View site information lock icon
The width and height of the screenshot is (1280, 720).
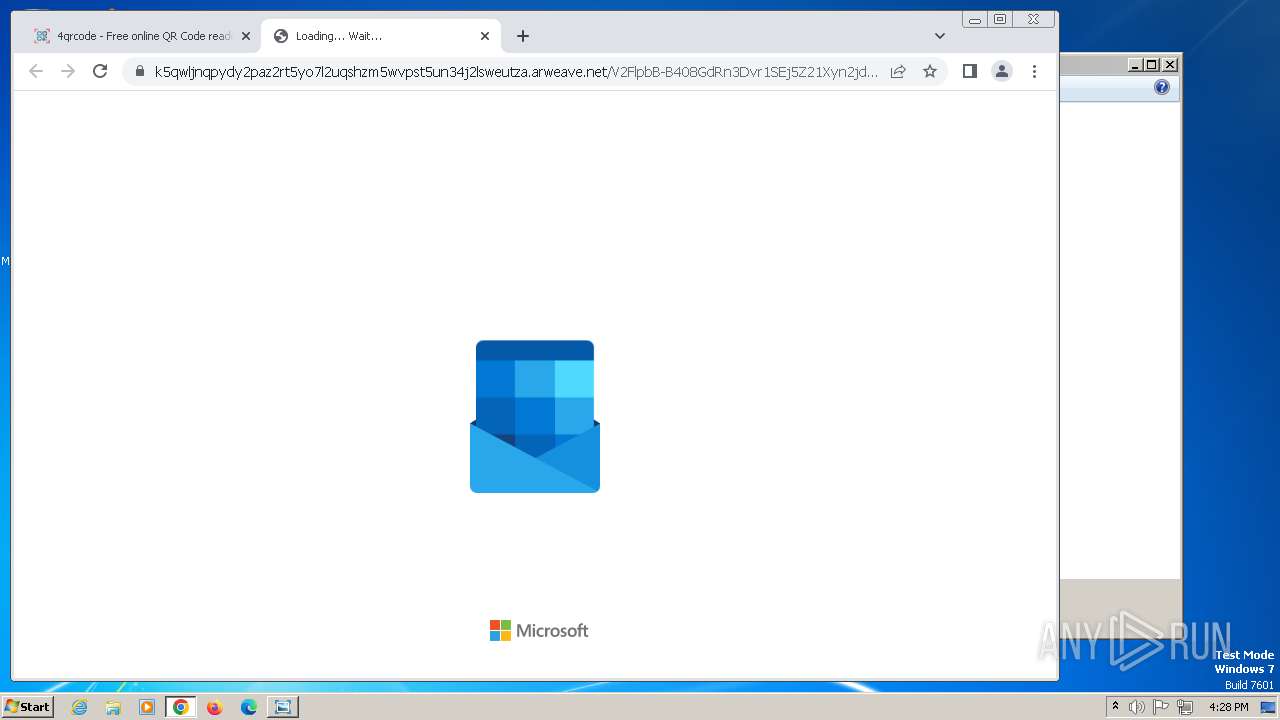(139, 71)
